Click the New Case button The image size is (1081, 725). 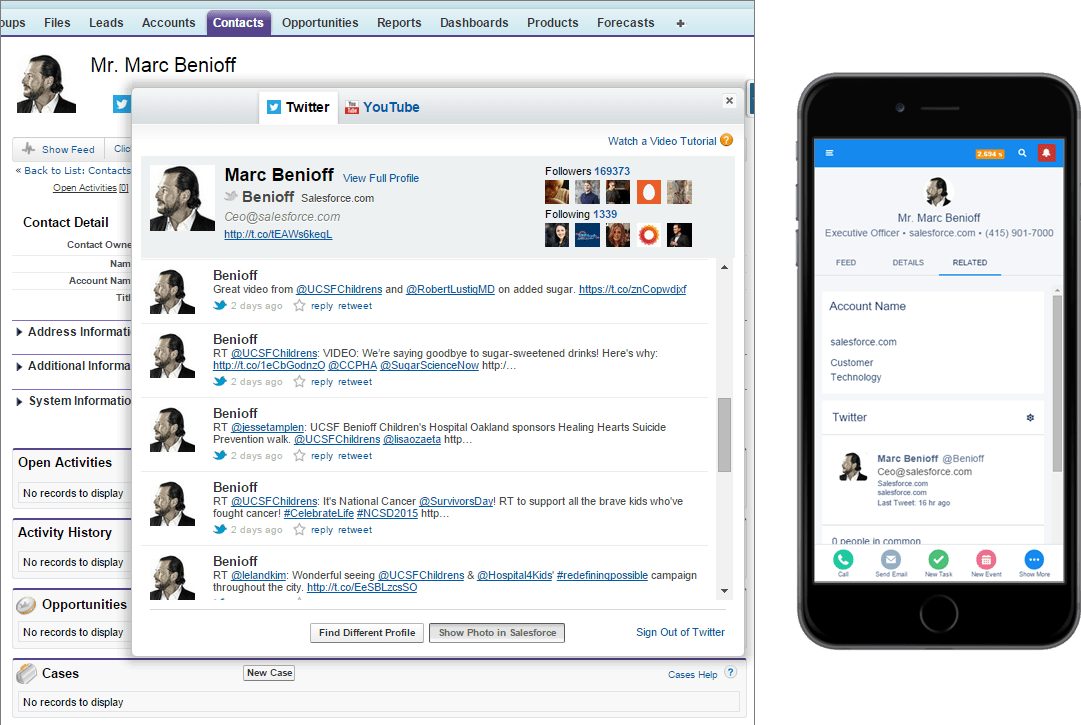click(x=269, y=673)
